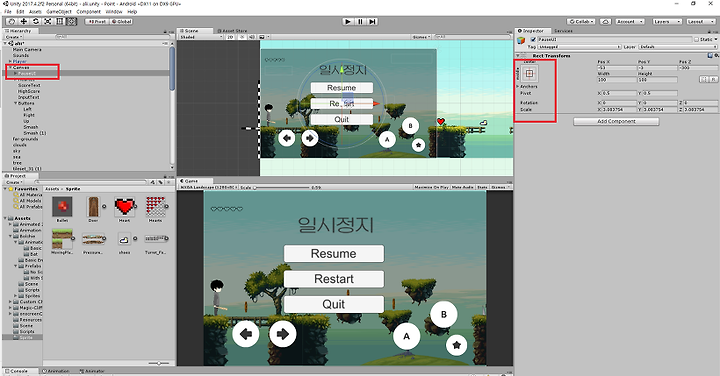Toggle the Static checkbox in Inspector
Screen dimensions: 720x376
(697, 39)
